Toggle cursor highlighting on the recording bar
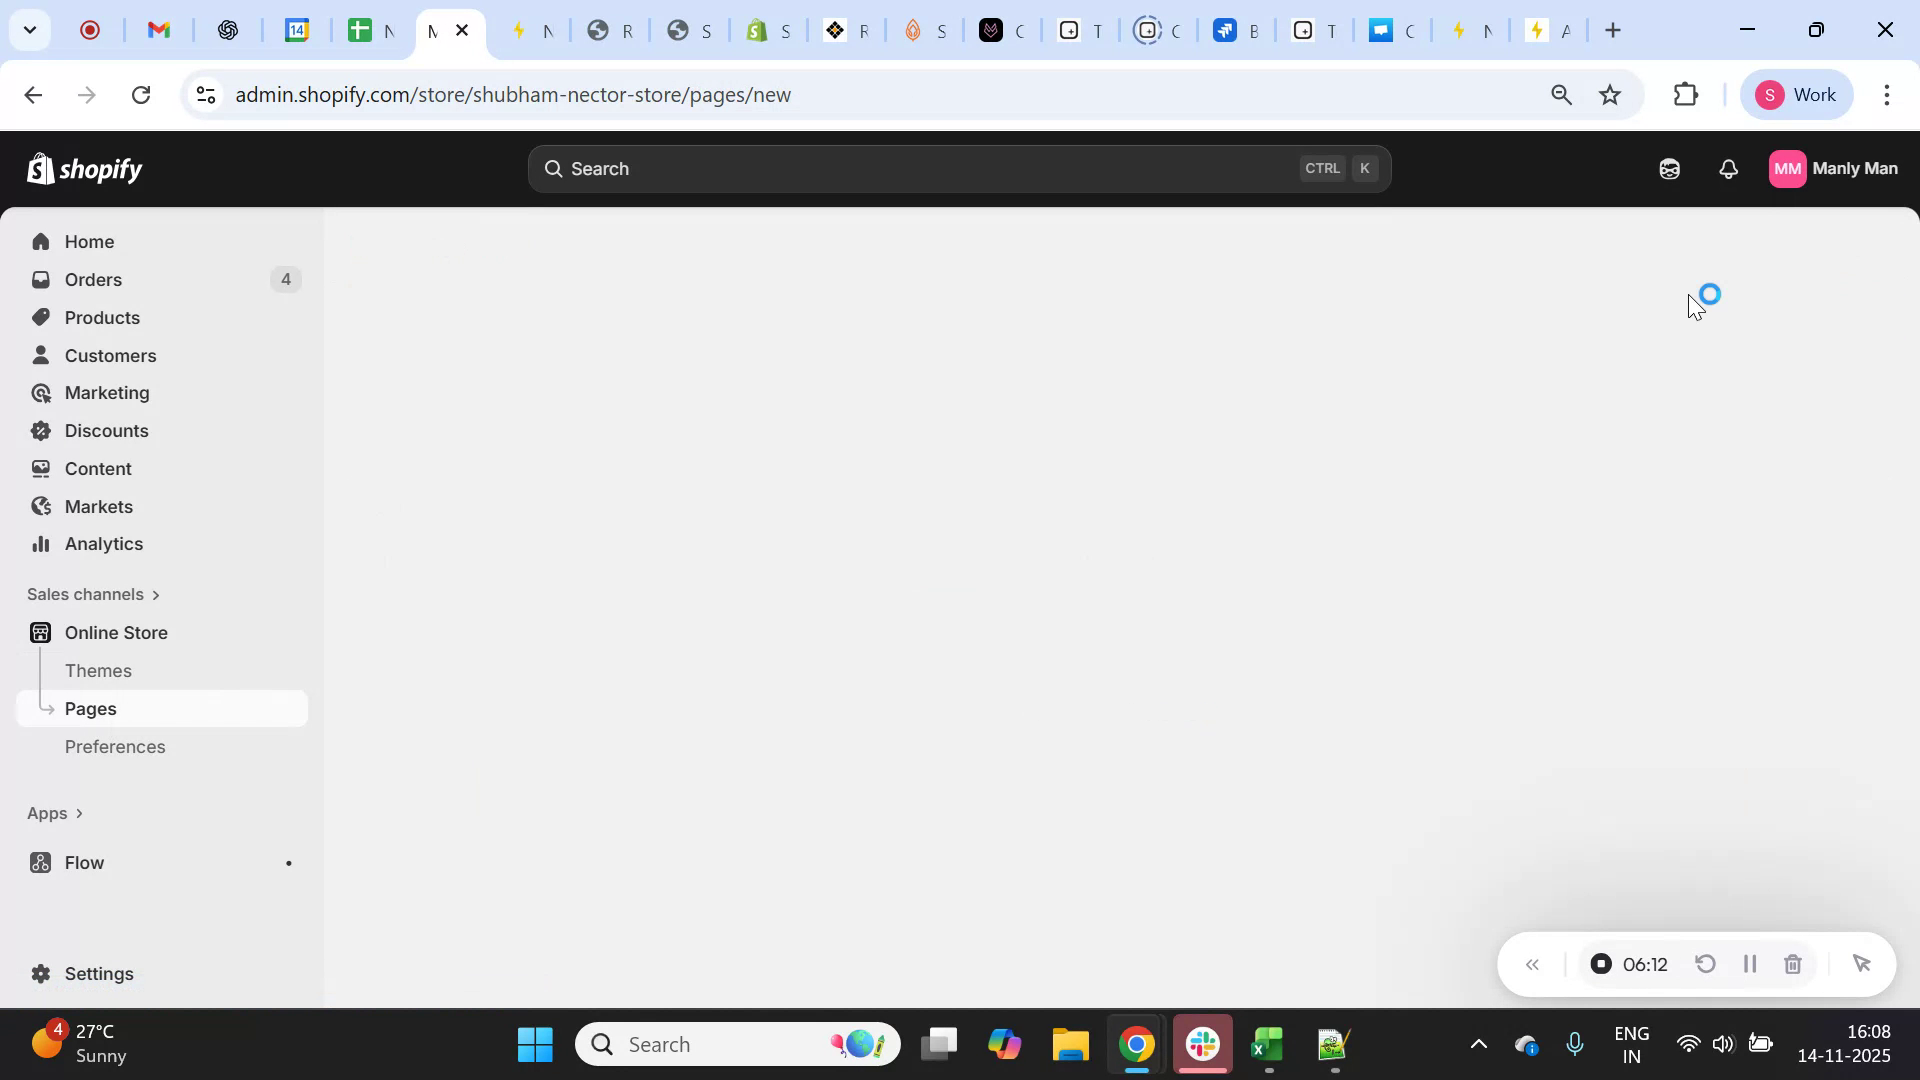 coord(1860,963)
